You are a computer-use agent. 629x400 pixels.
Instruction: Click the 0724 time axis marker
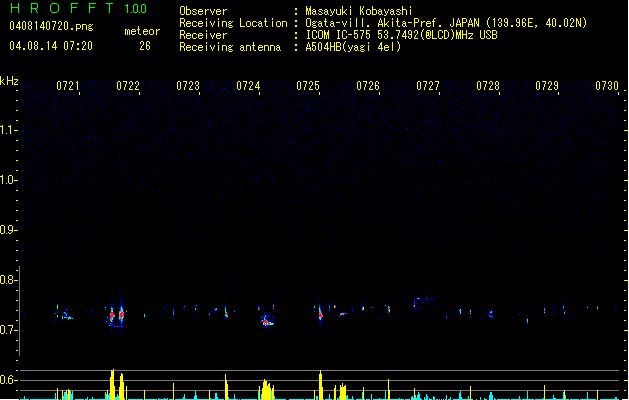[248, 86]
